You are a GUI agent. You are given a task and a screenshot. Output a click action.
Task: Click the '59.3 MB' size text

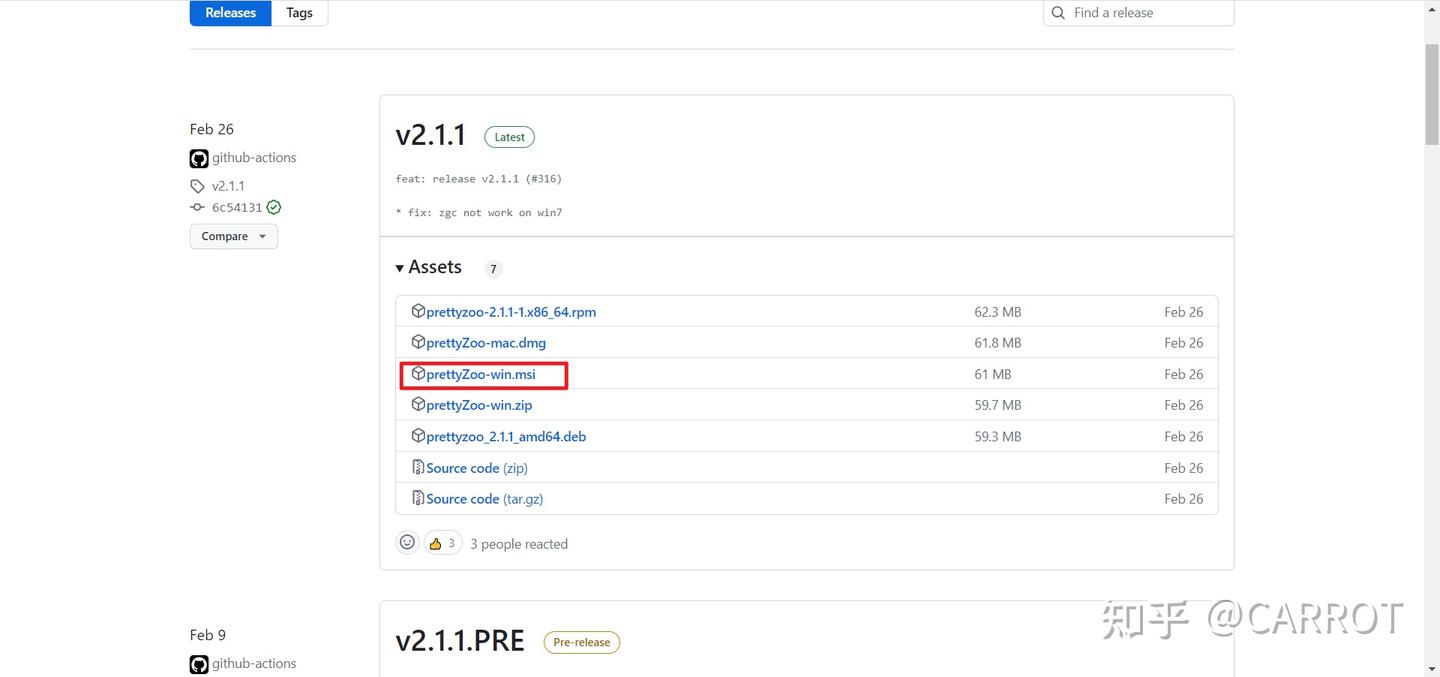[x=998, y=436]
